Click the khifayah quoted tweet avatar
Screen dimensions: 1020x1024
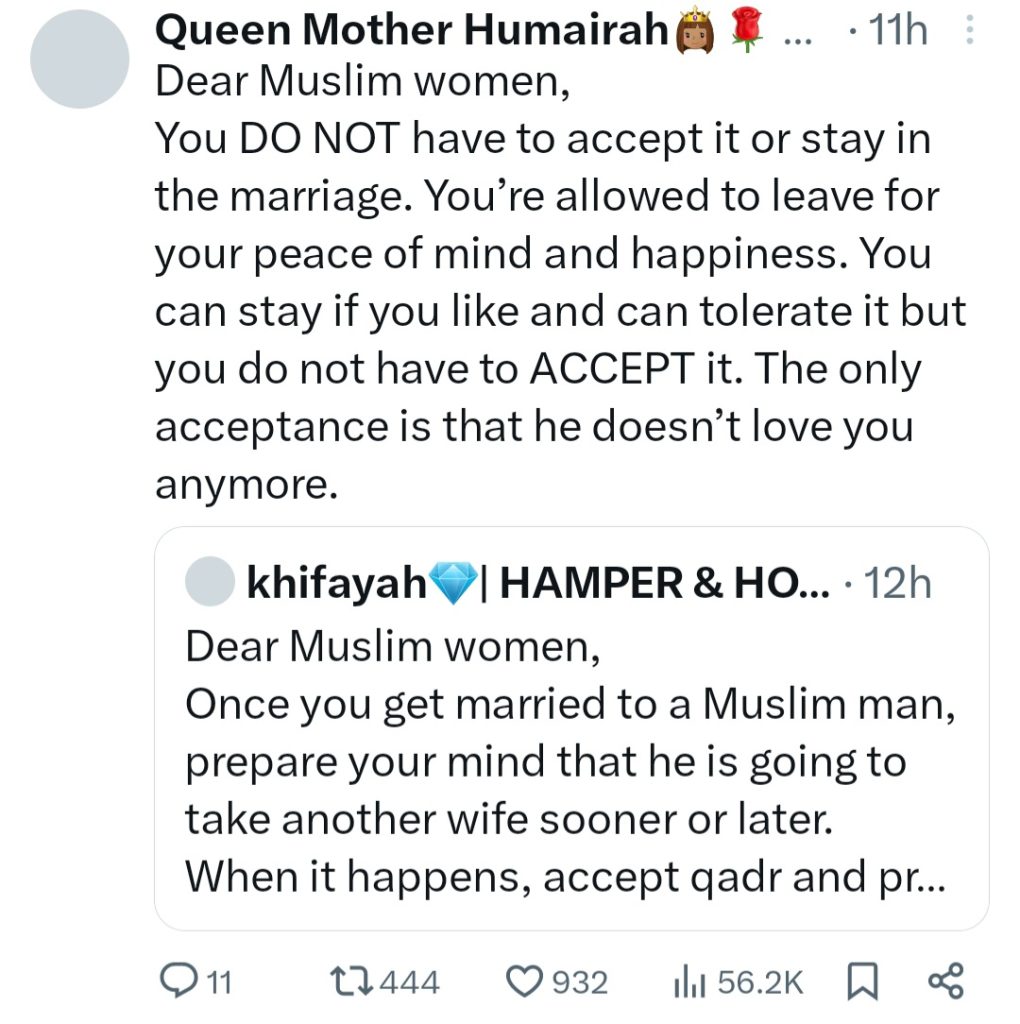[x=209, y=581]
